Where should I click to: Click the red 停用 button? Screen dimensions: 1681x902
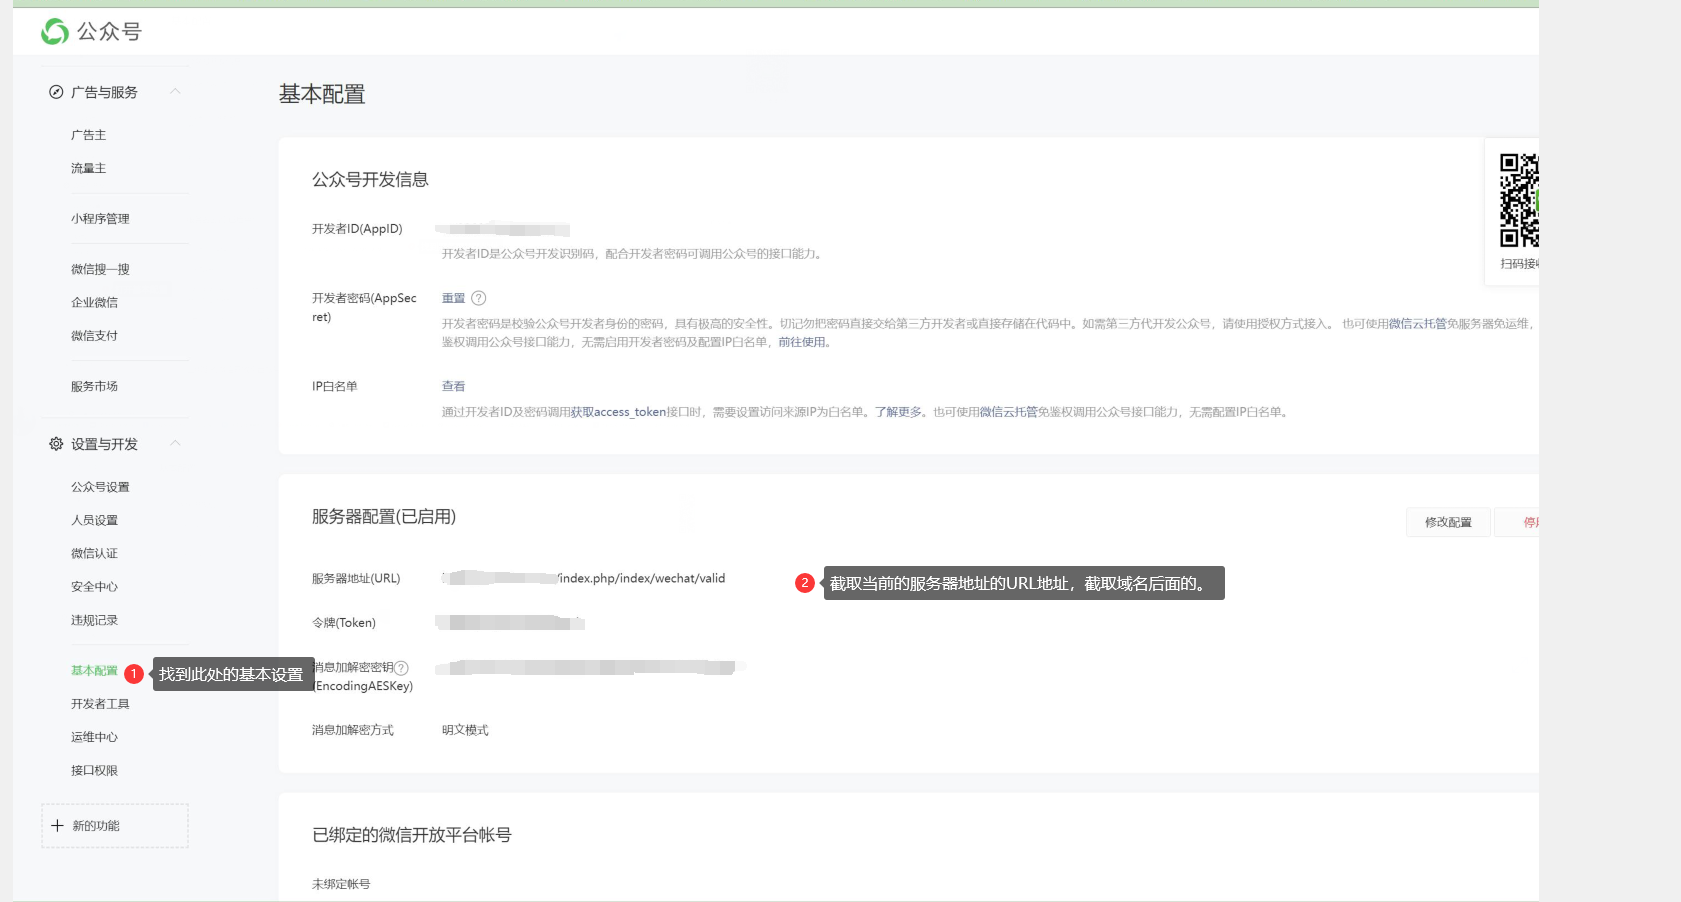point(1518,522)
